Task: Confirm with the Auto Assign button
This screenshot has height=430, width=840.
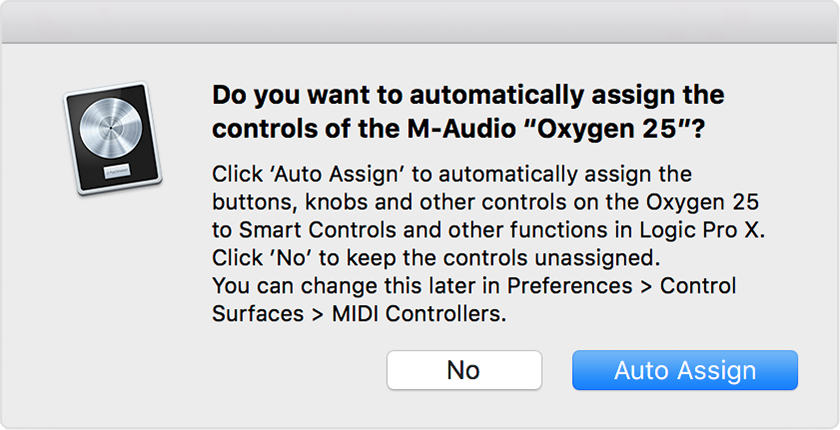Action: click(685, 370)
